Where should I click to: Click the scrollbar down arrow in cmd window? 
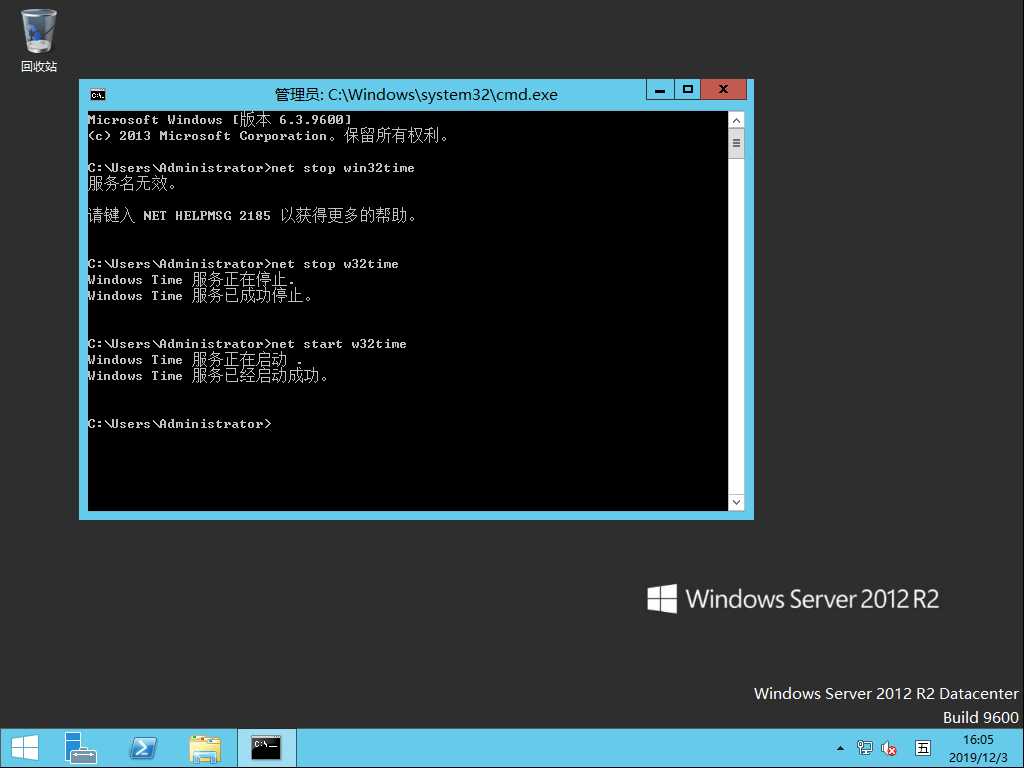(736, 502)
